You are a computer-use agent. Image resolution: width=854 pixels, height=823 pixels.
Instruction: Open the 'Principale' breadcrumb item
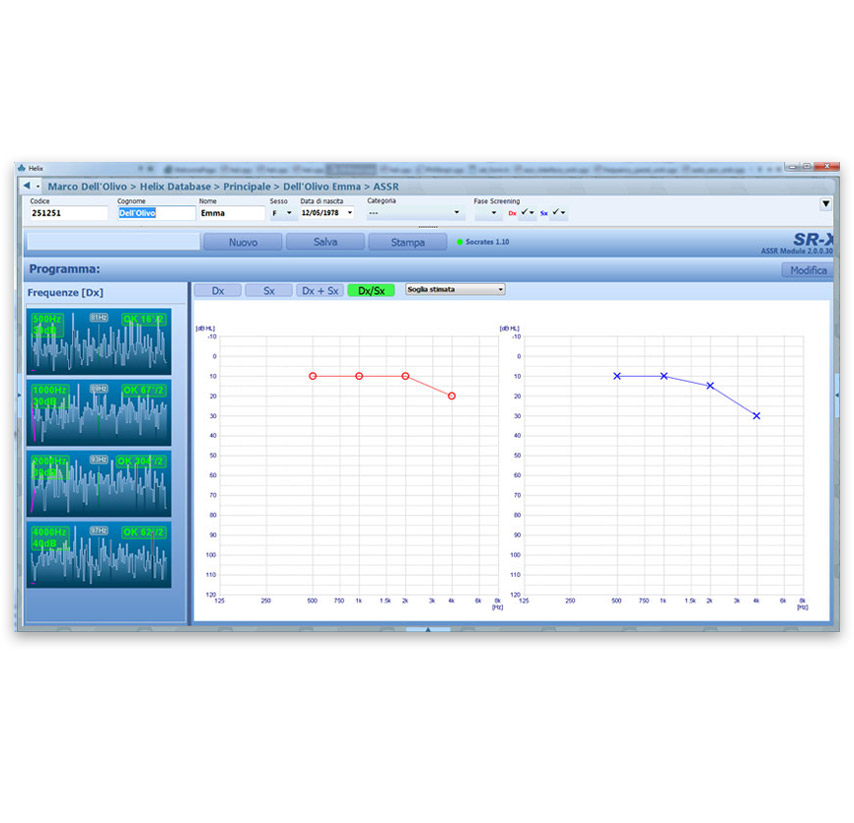pyautogui.click(x=247, y=186)
